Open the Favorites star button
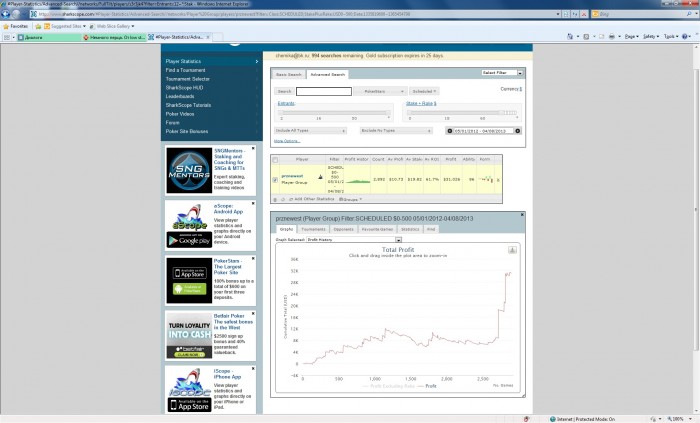This screenshot has height=423, width=700. point(16,26)
